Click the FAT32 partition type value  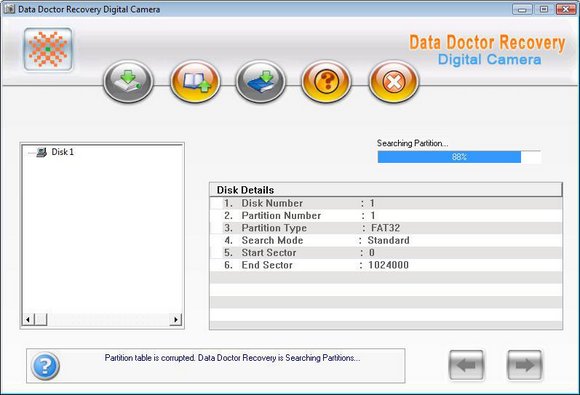point(385,228)
